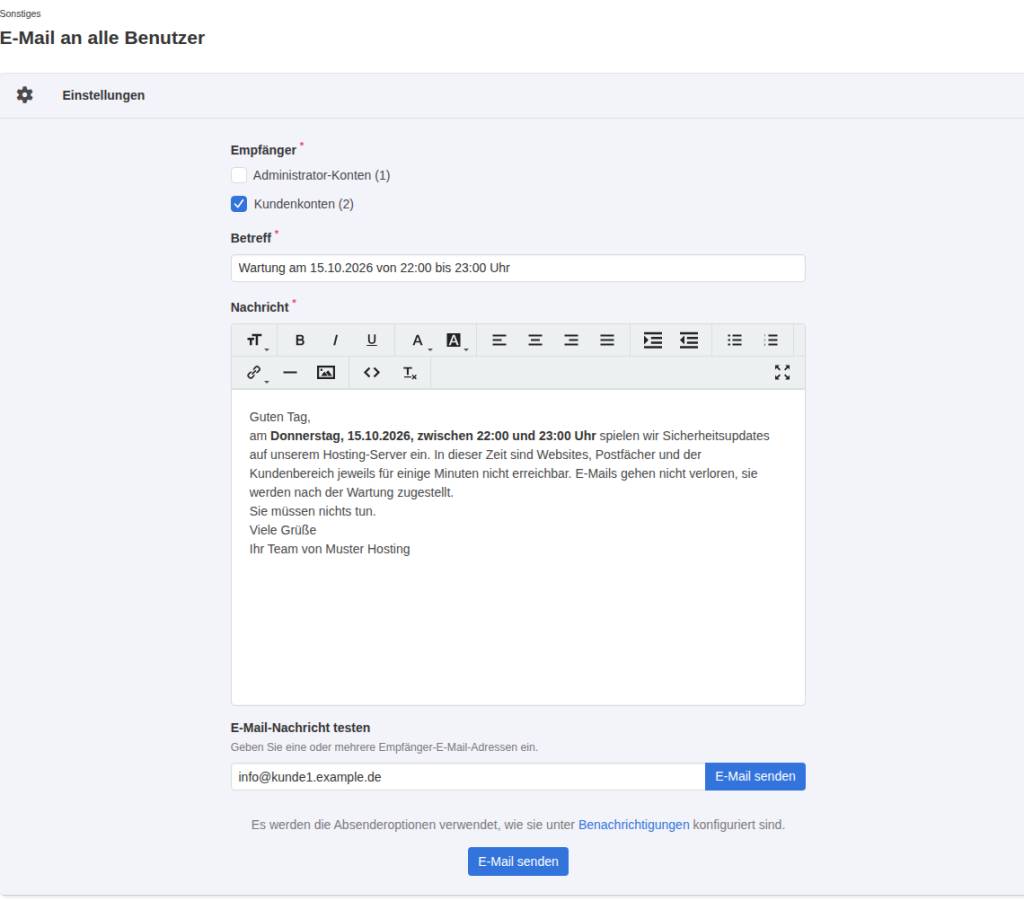The image size is (1024, 901).
Task: Click the Einstellungen section header
Action: pyautogui.click(x=103, y=95)
